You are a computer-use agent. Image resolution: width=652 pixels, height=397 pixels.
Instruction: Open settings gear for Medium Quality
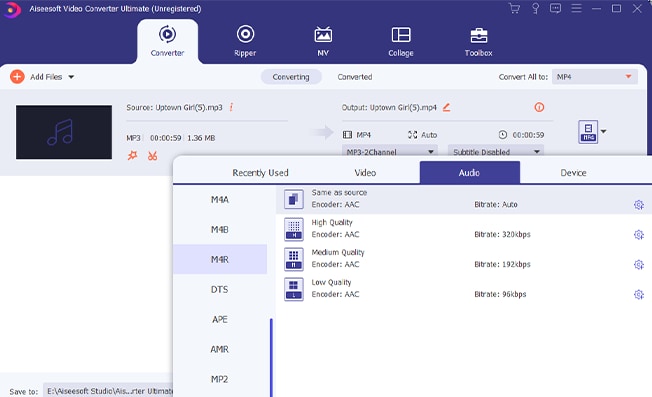coord(639,264)
